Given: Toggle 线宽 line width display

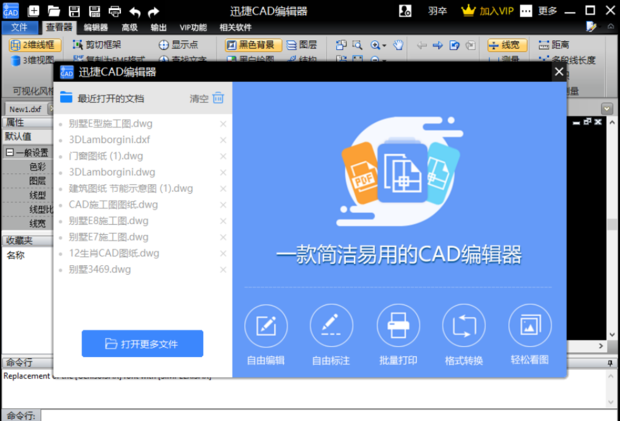Looking at the screenshot, I should [x=507, y=45].
